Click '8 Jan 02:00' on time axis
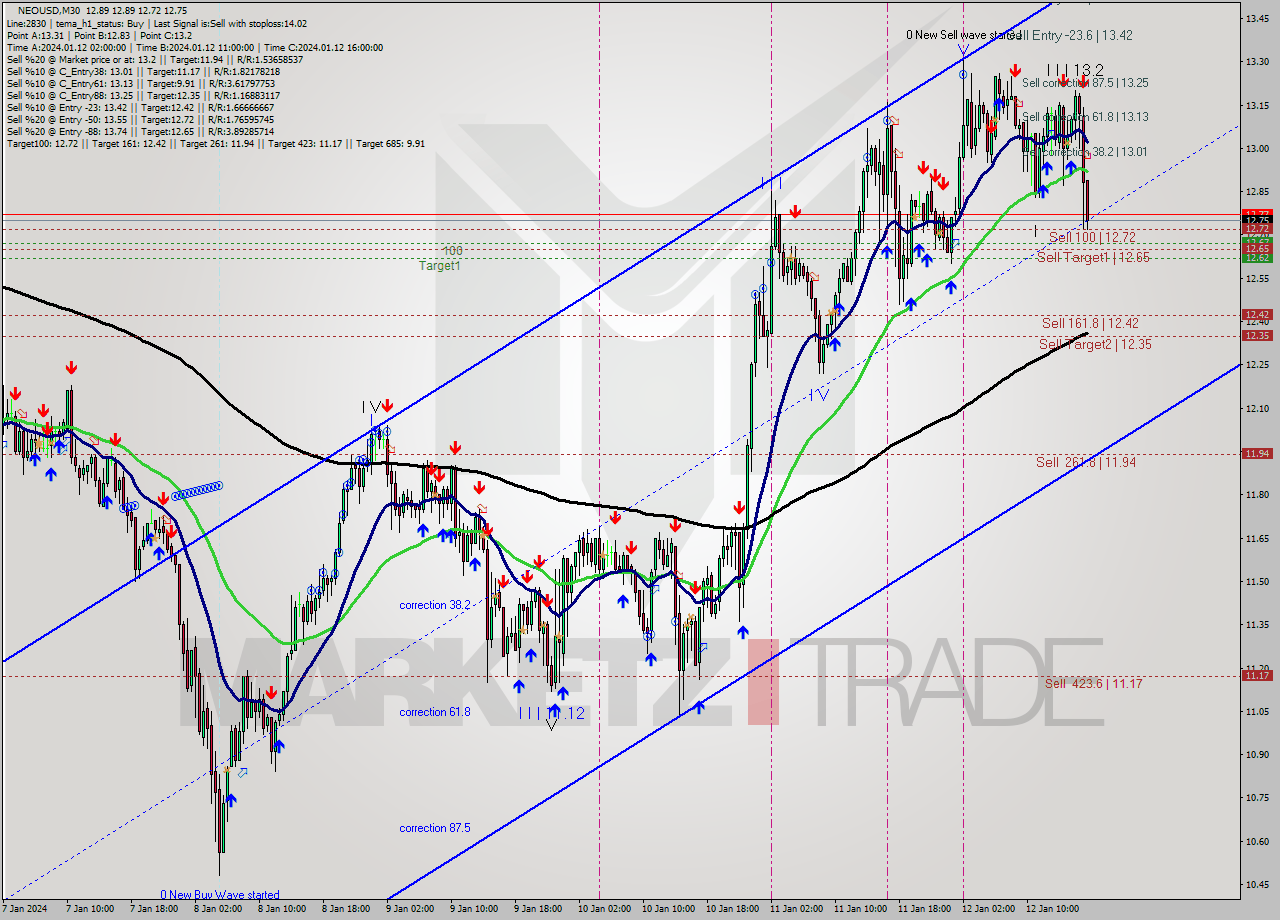 pos(217,909)
